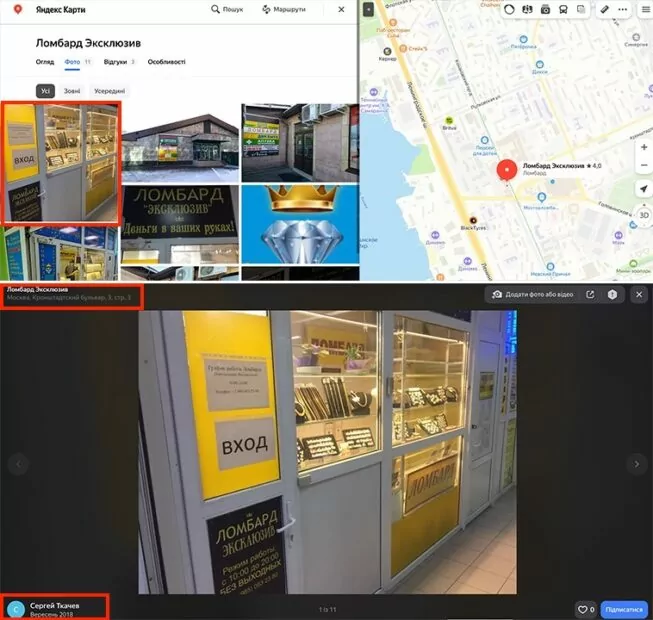Click the Яндекс Карти logo pin
This screenshot has height=620, width=653.
point(18,9)
